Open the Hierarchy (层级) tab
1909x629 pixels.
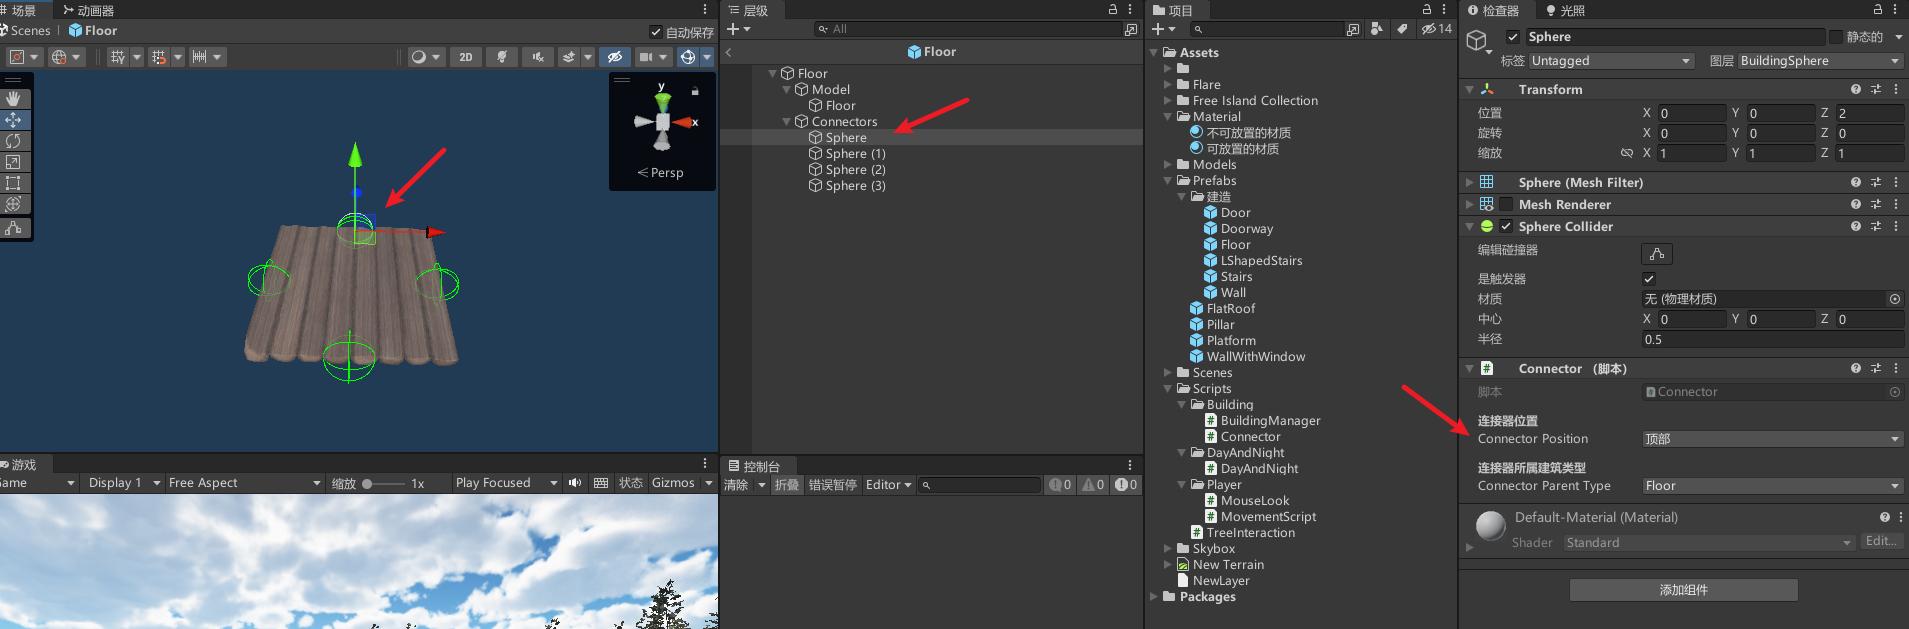click(x=749, y=10)
